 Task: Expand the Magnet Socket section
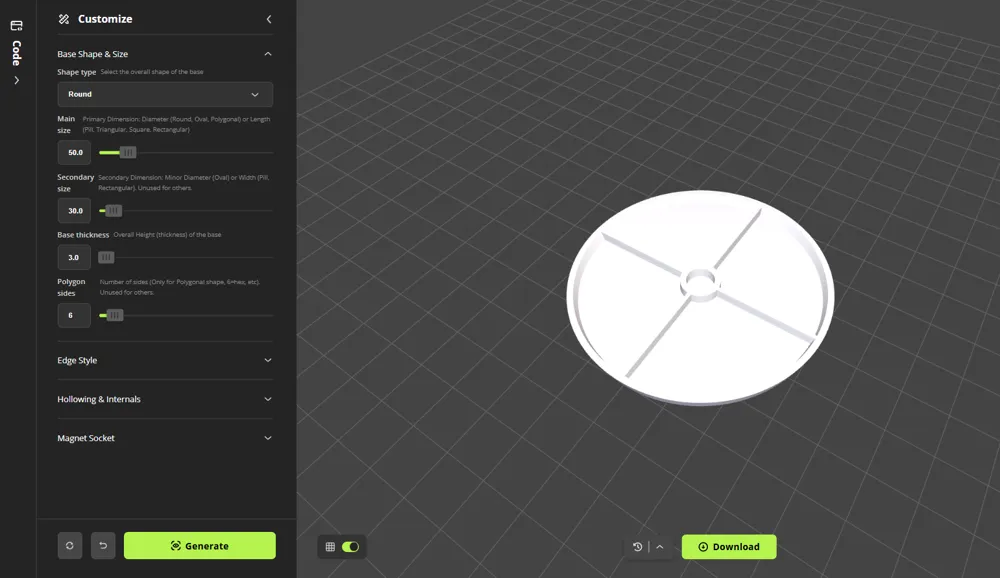pyautogui.click(x=268, y=438)
